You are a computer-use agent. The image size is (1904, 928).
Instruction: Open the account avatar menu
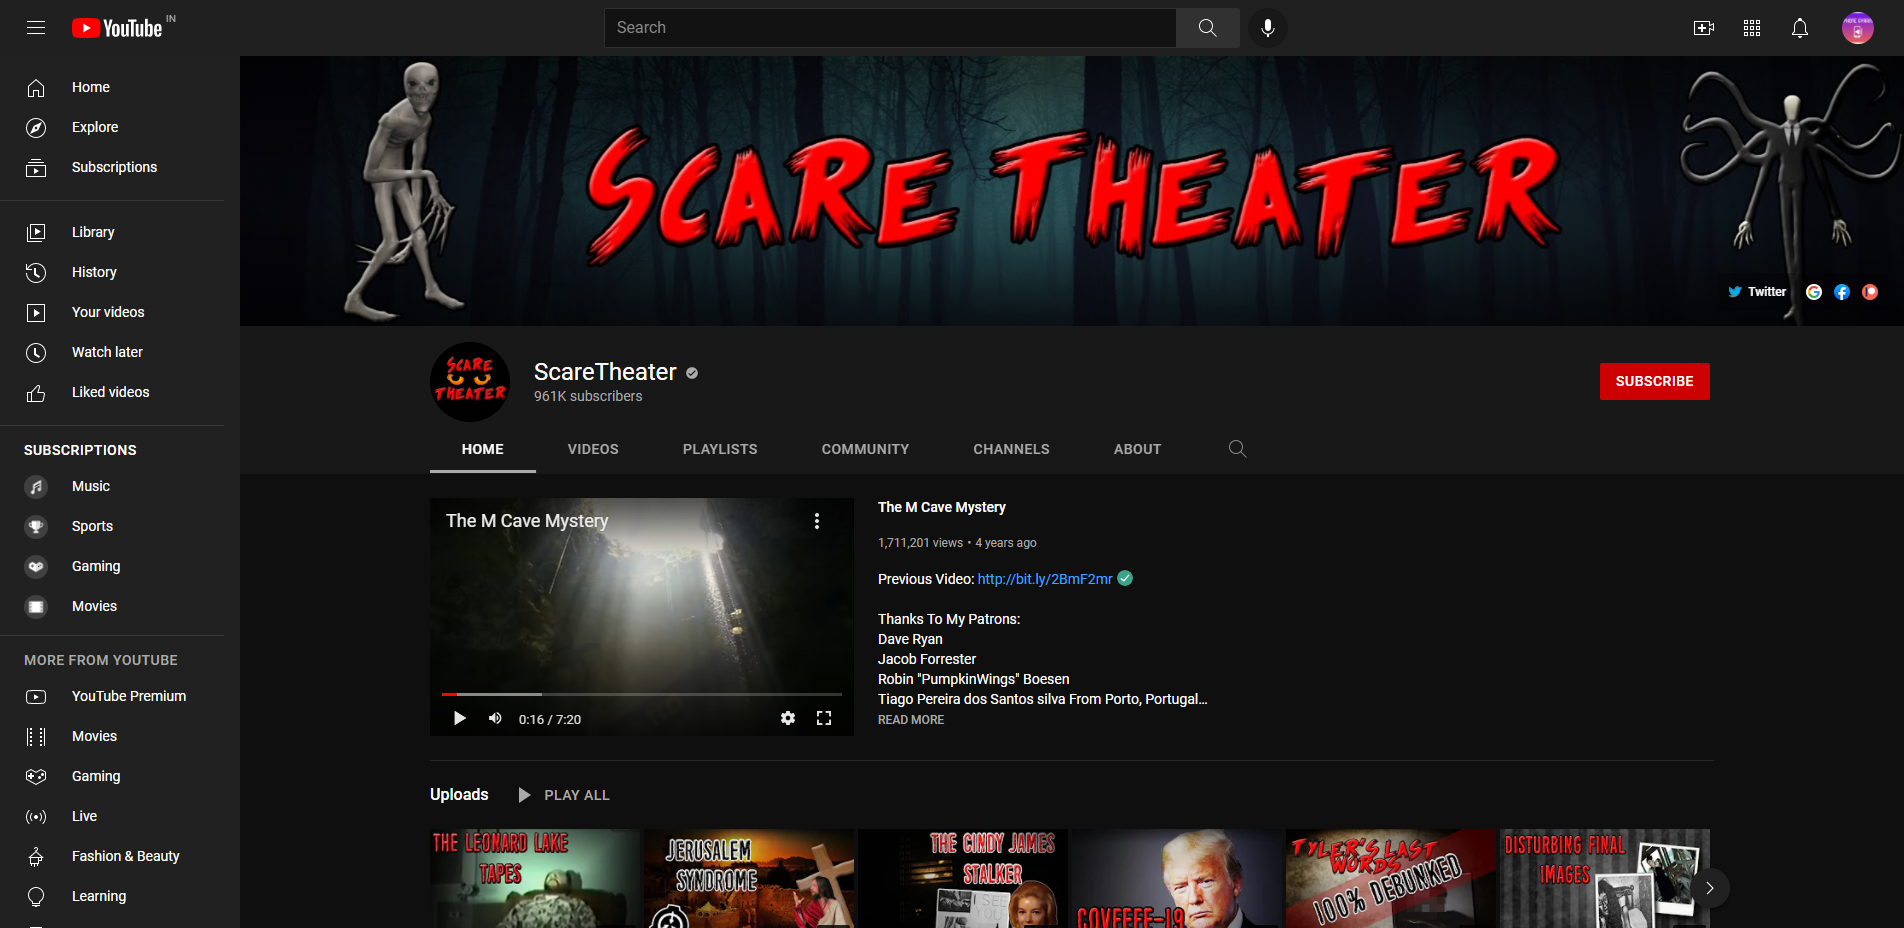tap(1858, 28)
